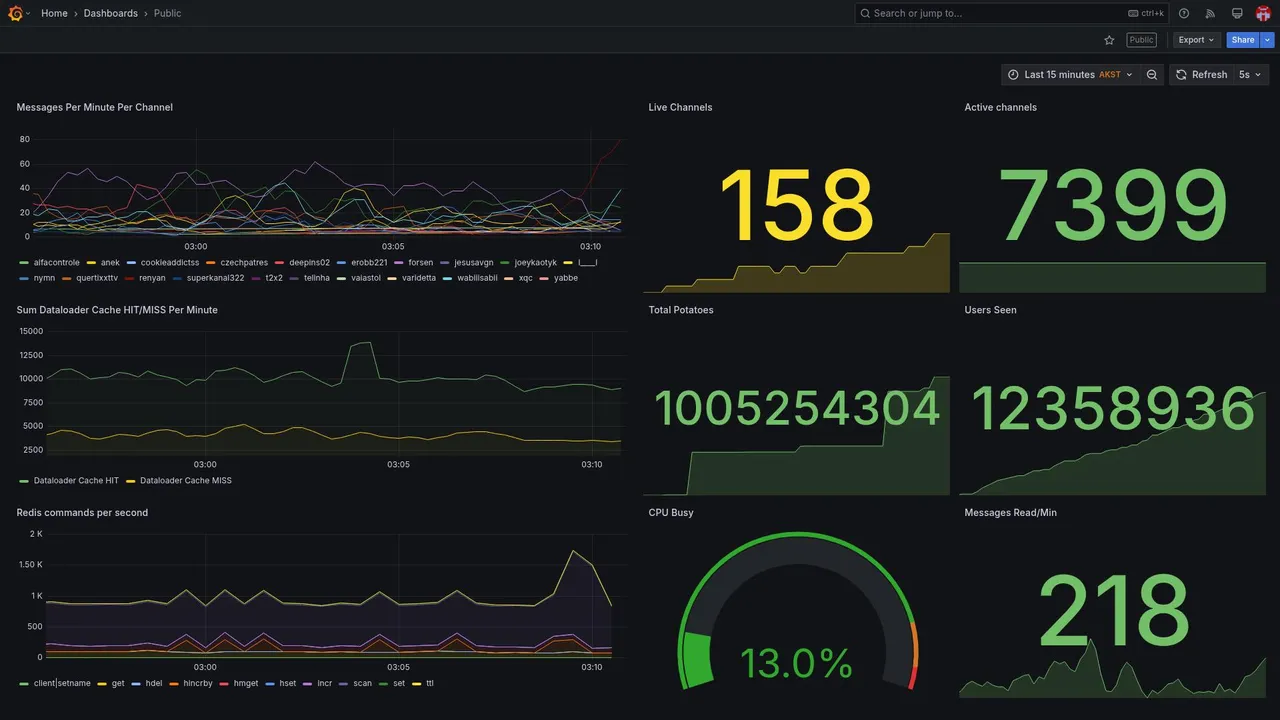The image size is (1280, 720).
Task: Go to Dashboards breadcrumb
Action: 111,13
